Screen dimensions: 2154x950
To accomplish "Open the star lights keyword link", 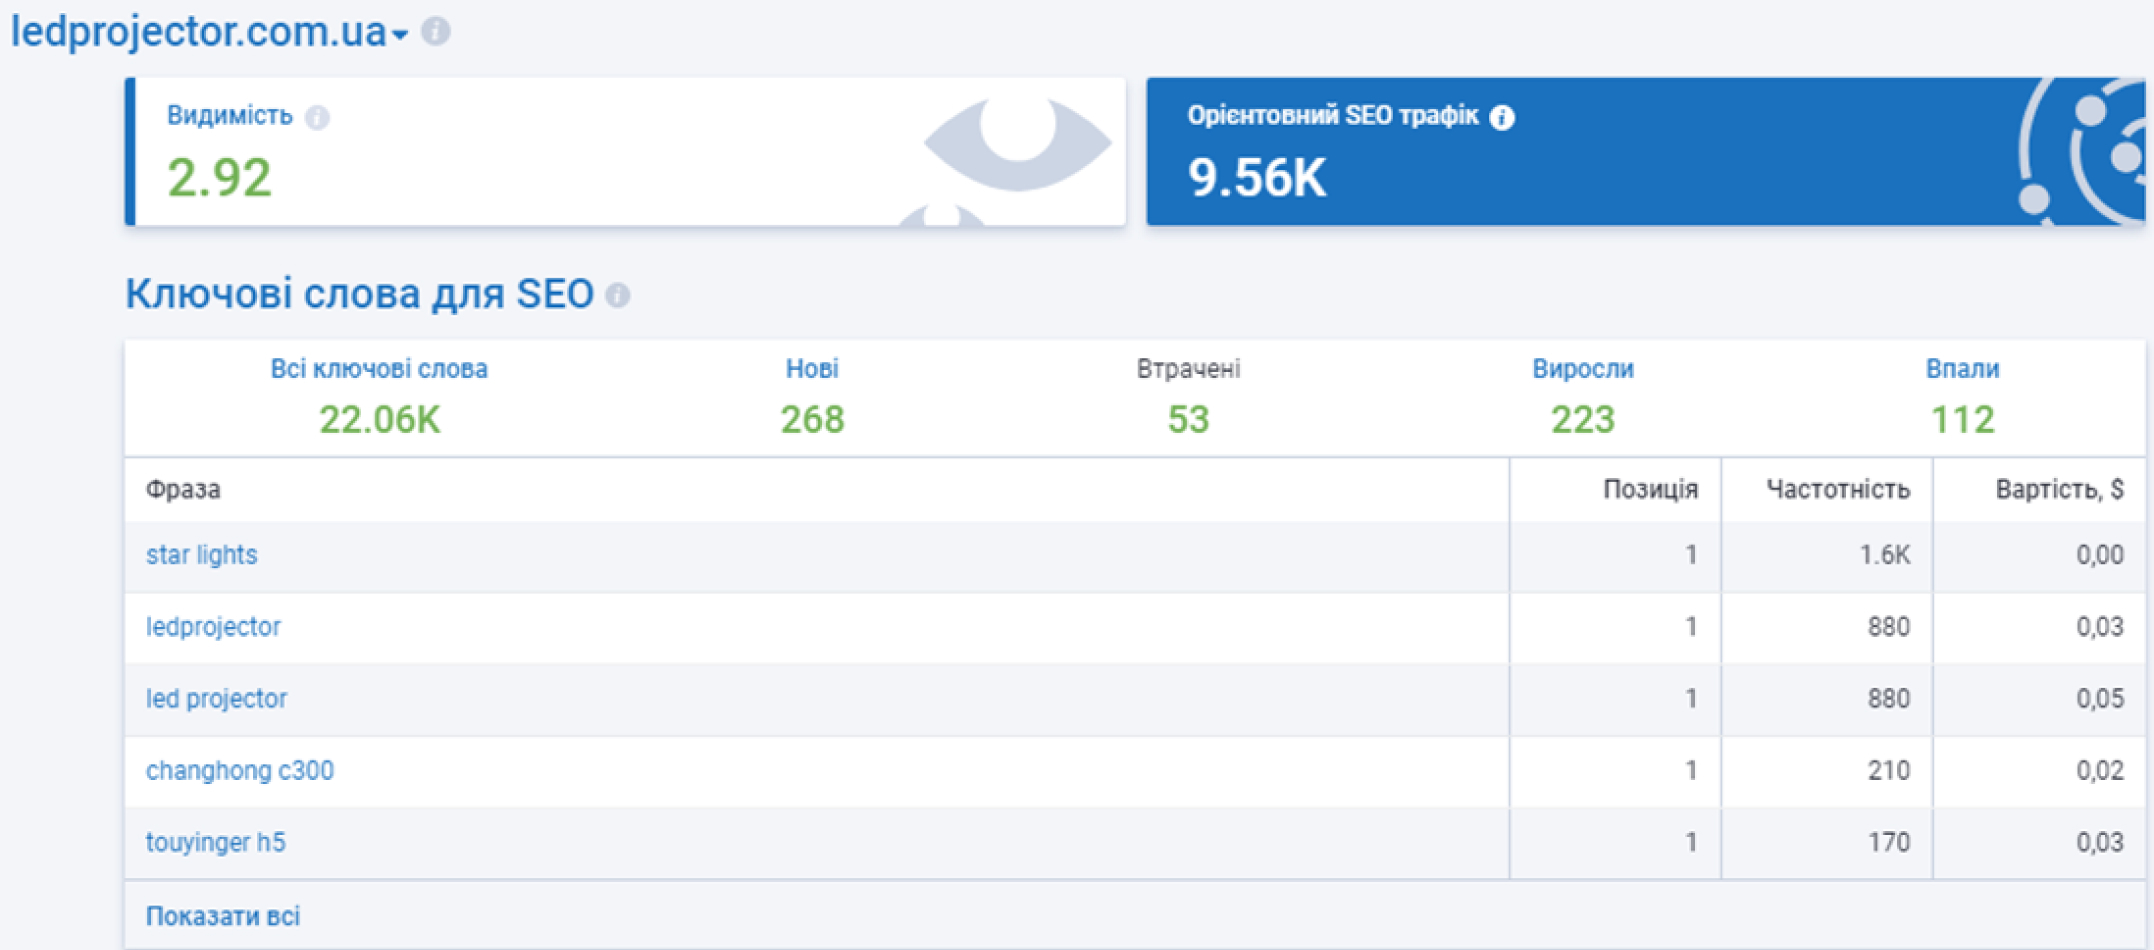I will pos(201,555).
